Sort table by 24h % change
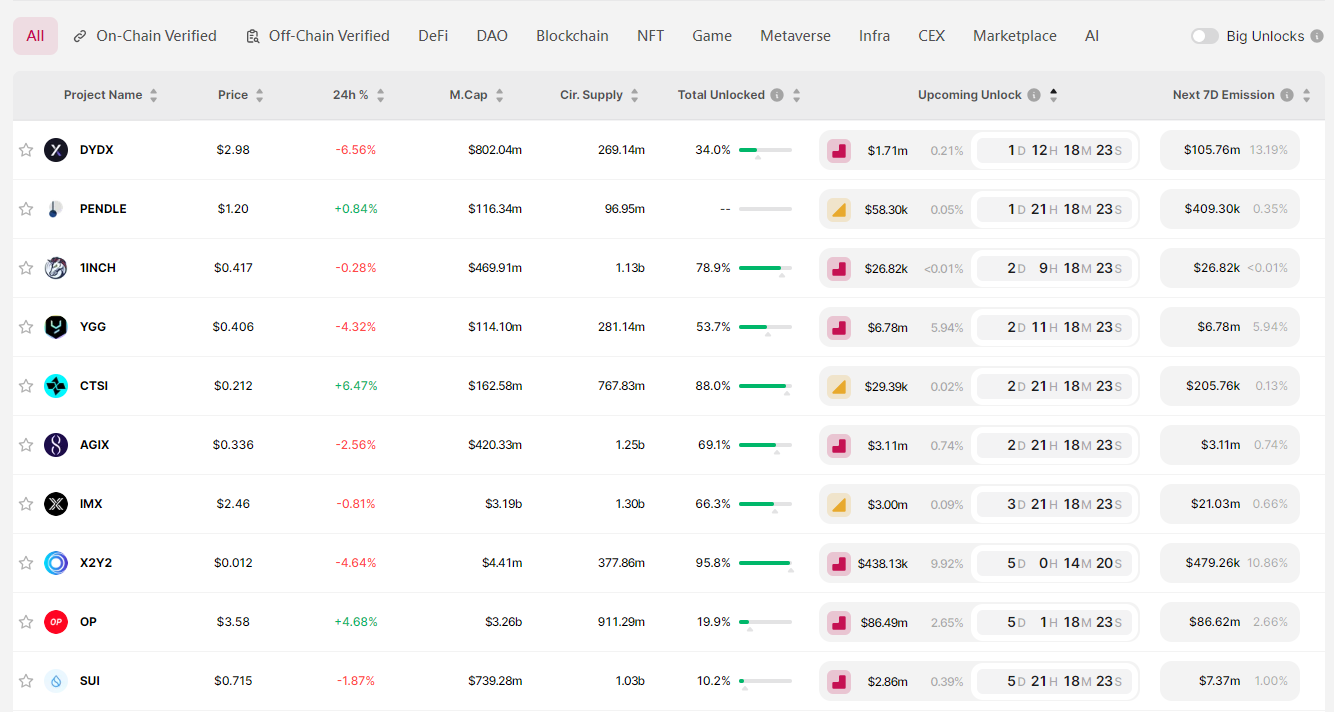The width and height of the screenshot is (1334, 712). [359, 95]
